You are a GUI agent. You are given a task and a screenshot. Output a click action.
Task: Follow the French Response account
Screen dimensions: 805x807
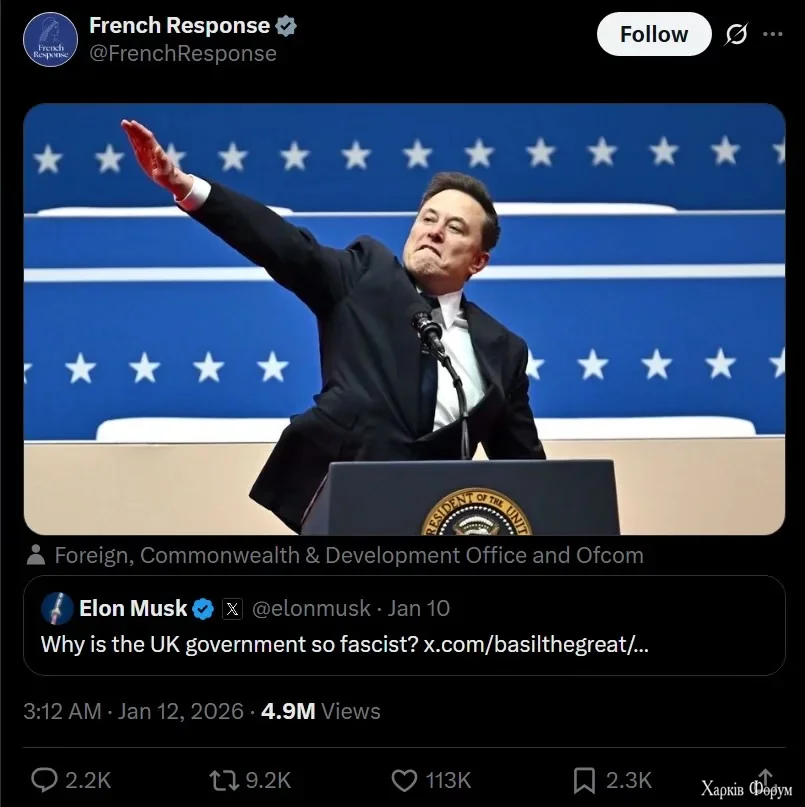(x=653, y=34)
